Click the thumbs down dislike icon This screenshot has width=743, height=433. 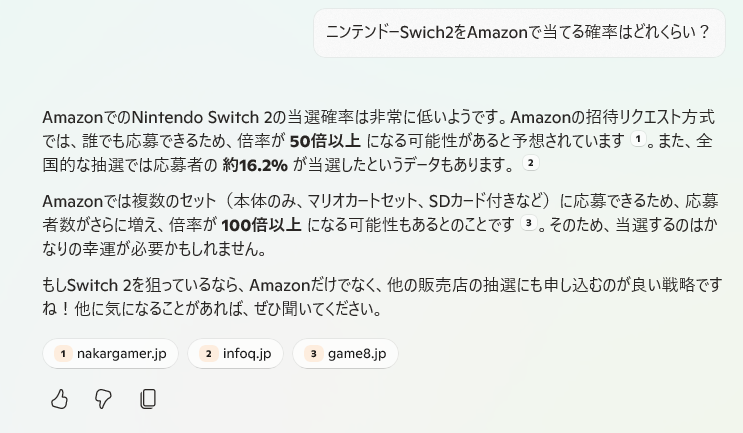[103, 399]
